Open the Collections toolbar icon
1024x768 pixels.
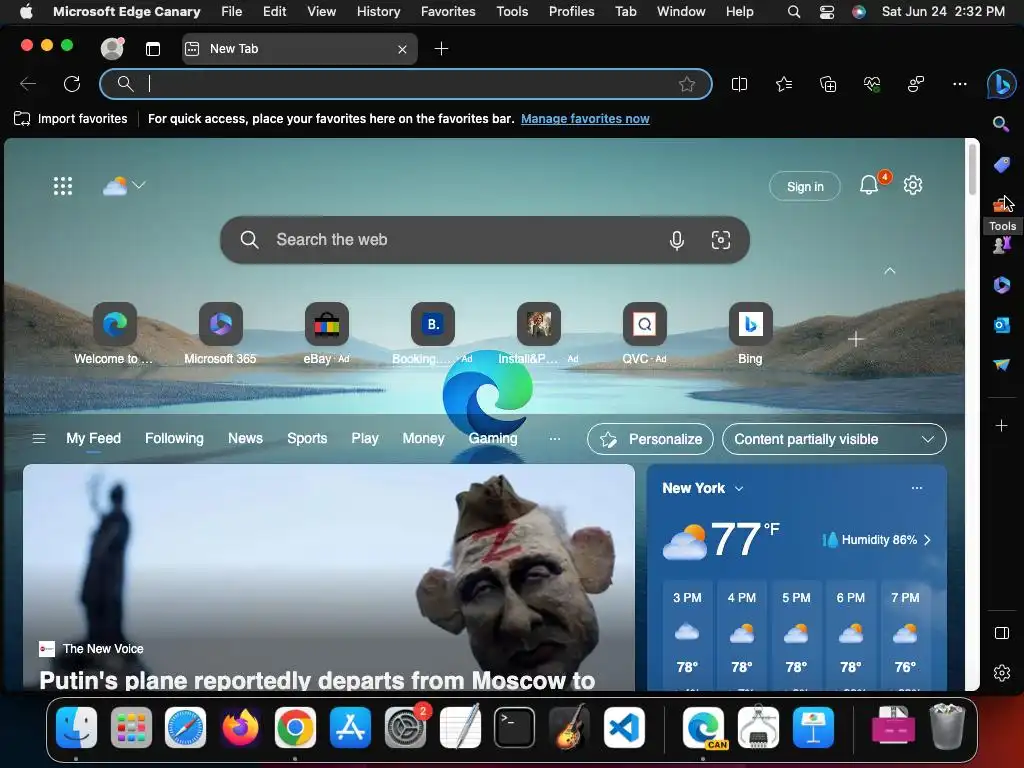[827, 84]
